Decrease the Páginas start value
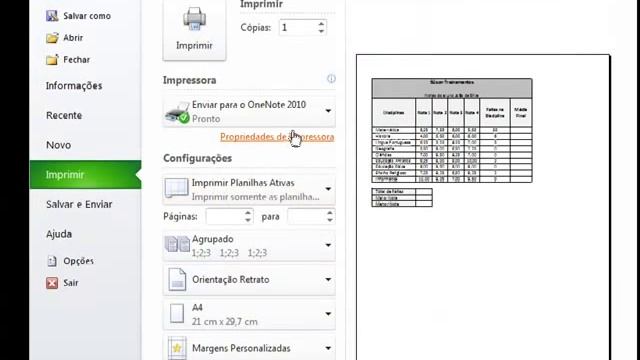The image size is (640, 360). pos(248,220)
